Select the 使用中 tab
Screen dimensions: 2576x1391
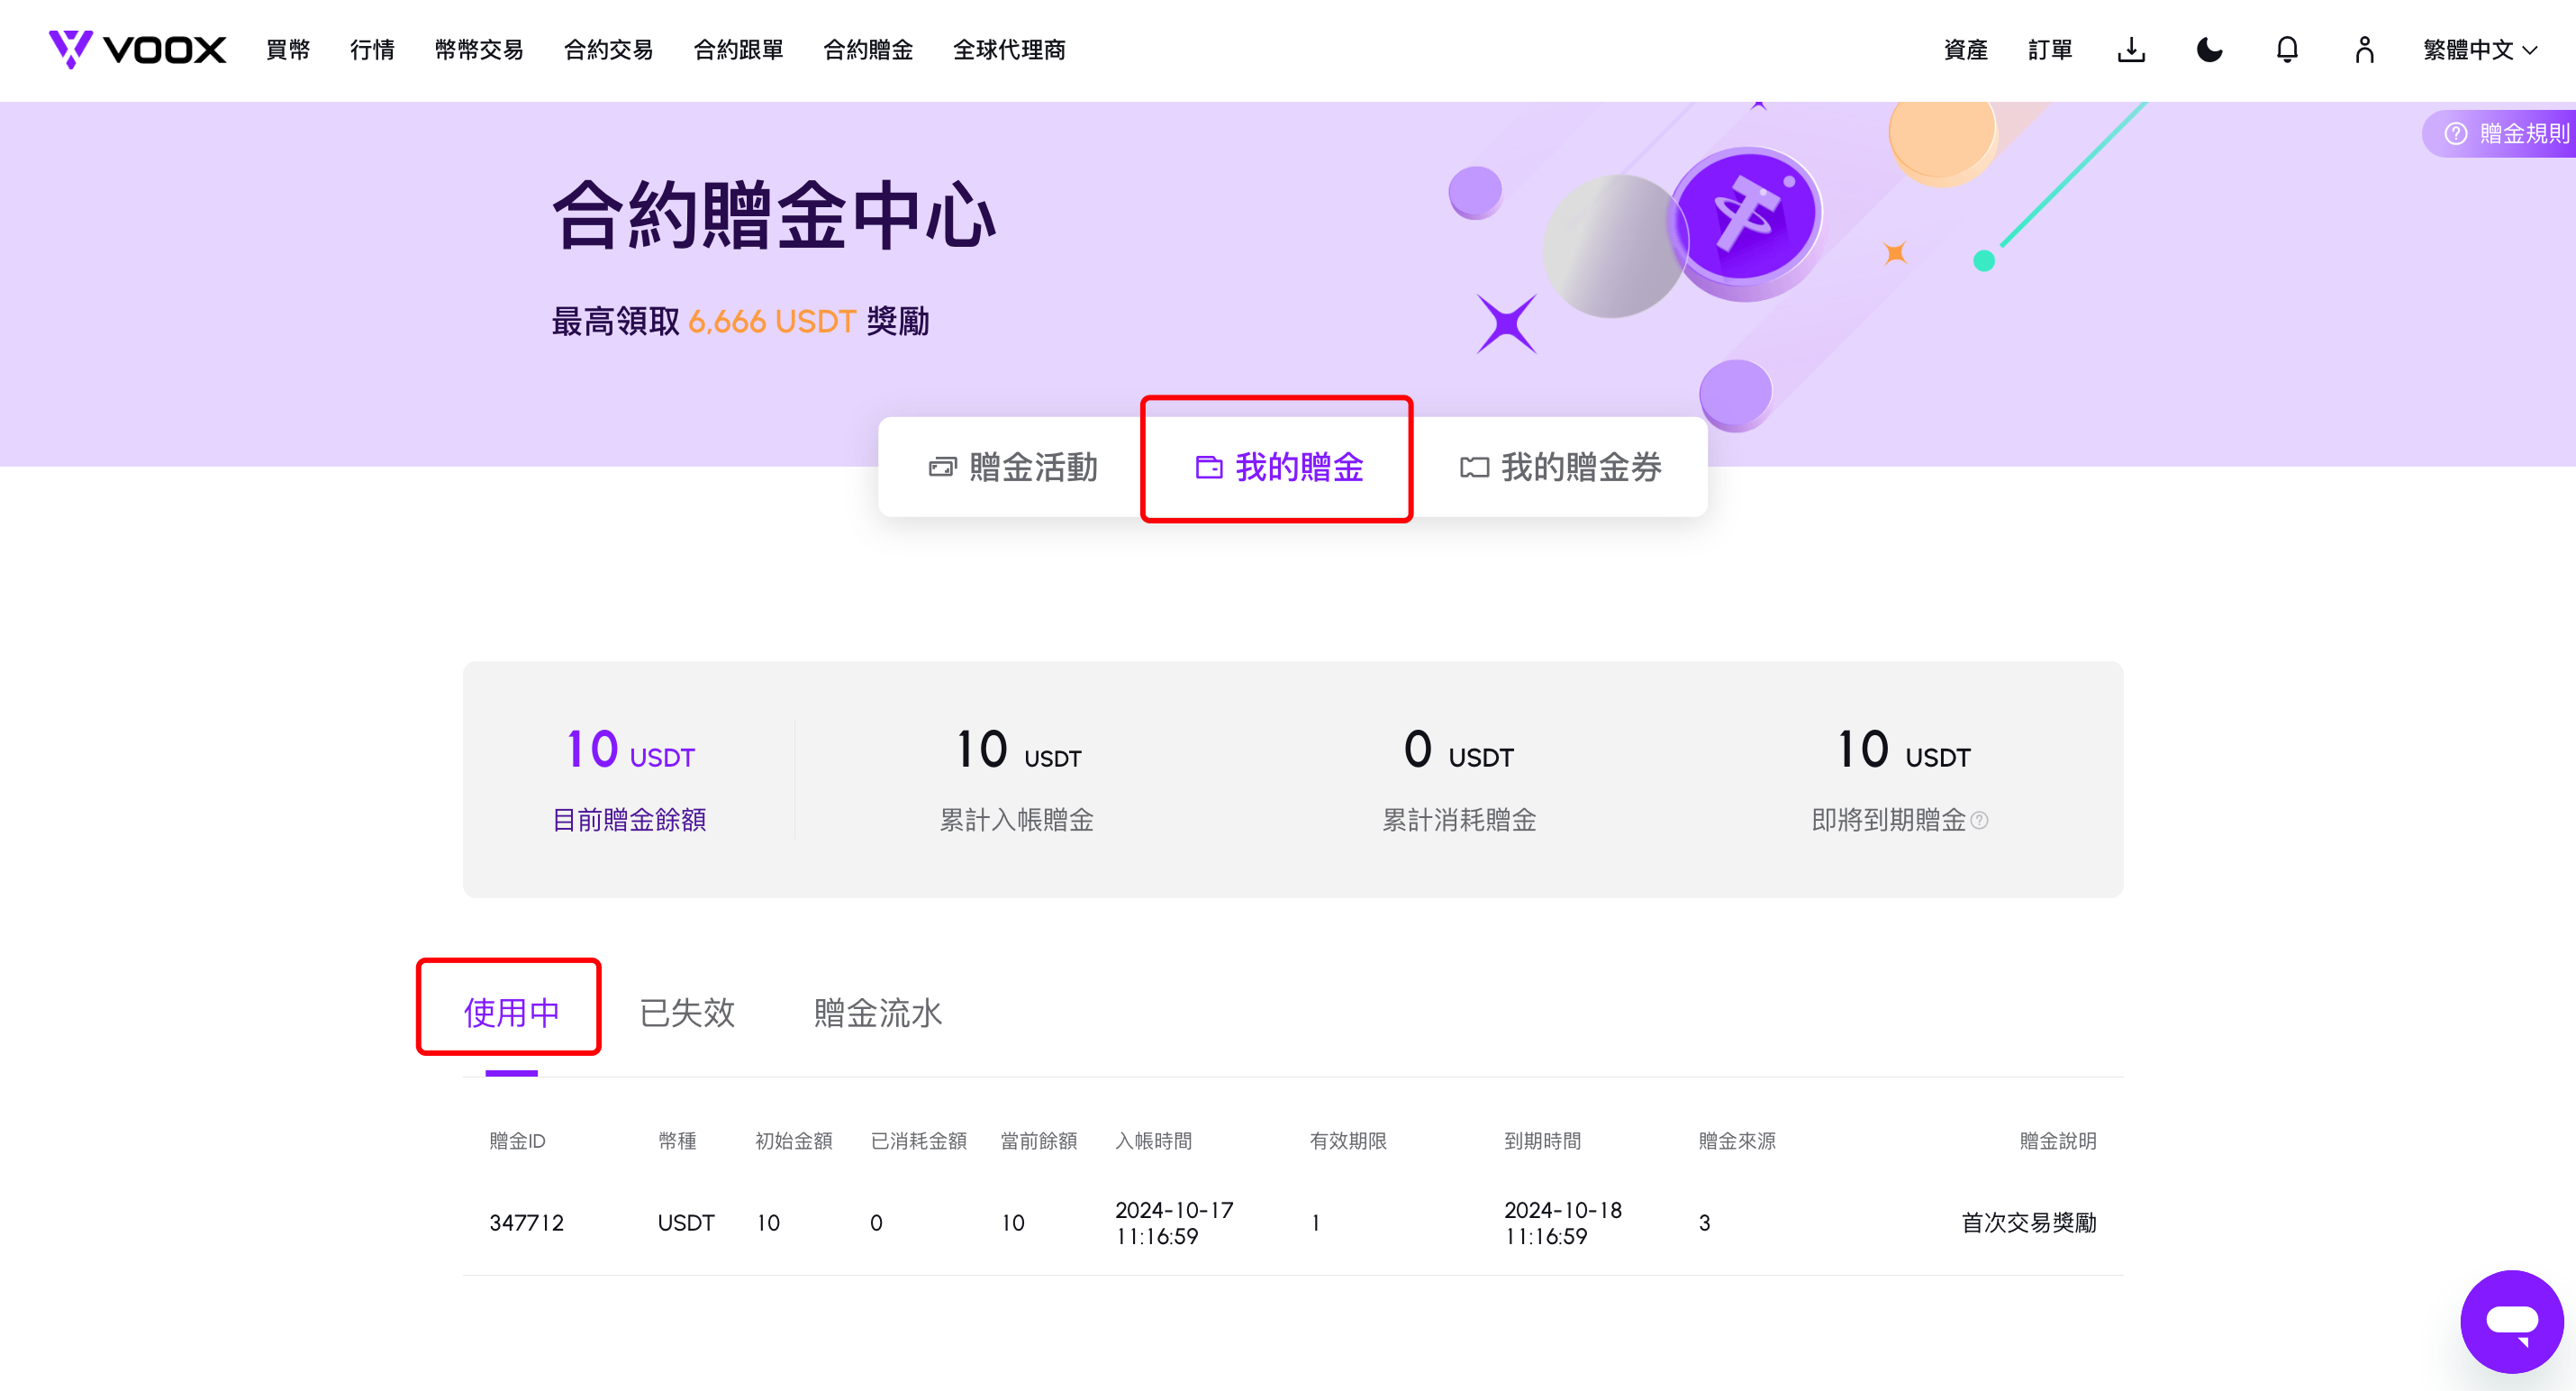pos(511,1012)
